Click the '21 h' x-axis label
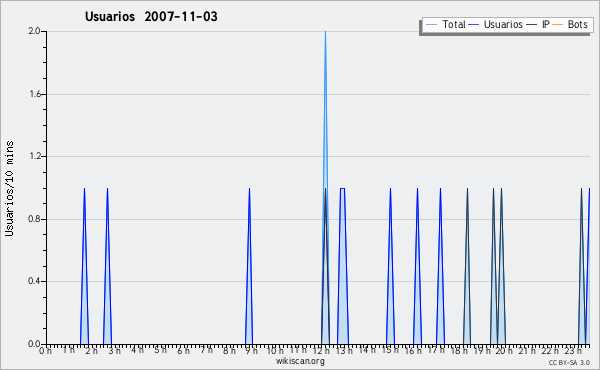This screenshot has height=370, width=600. (x=527, y=351)
